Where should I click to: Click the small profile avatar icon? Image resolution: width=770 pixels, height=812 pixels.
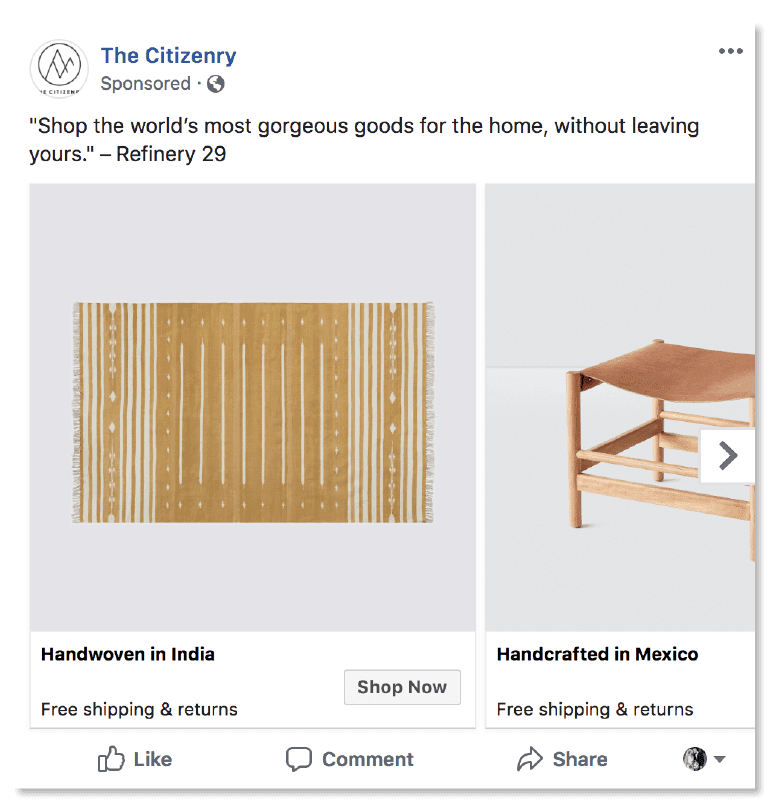tap(694, 759)
